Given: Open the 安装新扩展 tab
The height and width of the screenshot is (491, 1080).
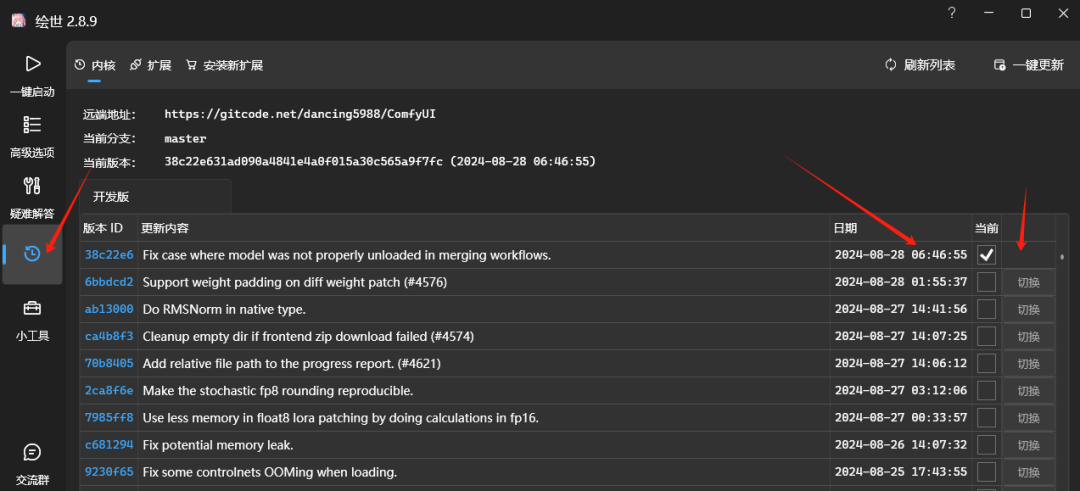Looking at the screenshot, I should click(225, 65).
